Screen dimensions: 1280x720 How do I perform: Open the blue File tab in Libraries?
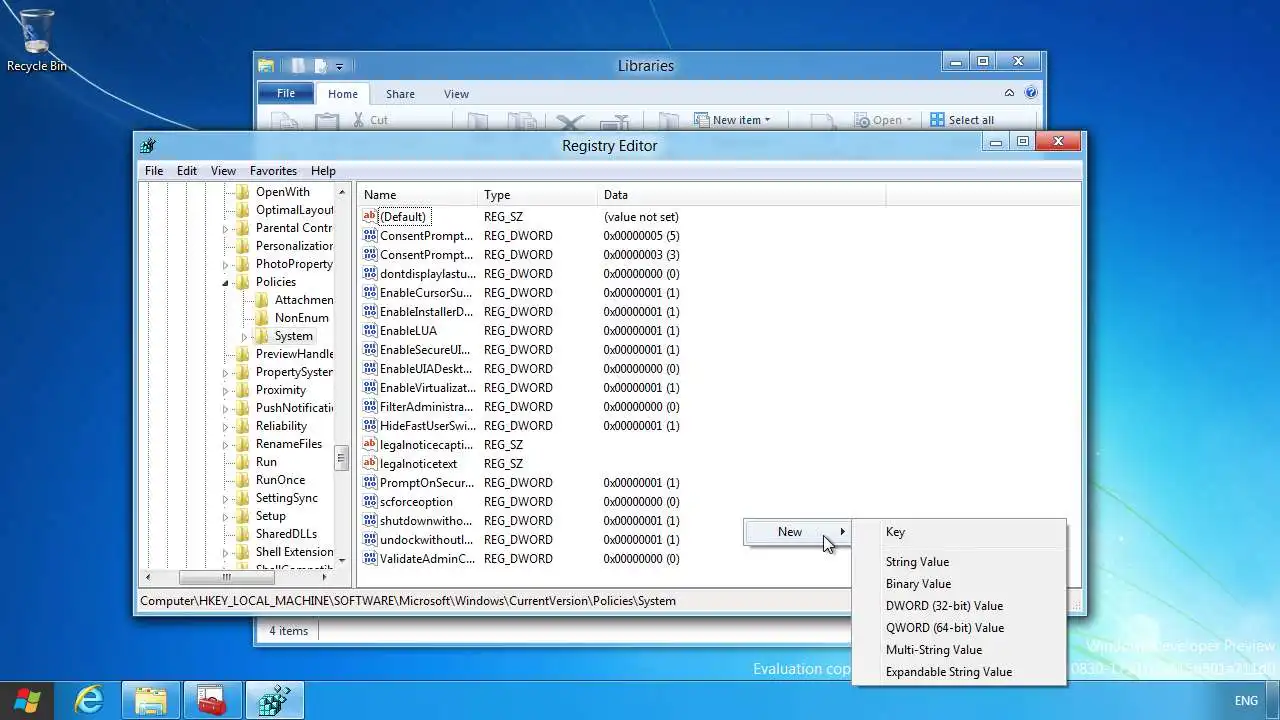pos(286,94)
